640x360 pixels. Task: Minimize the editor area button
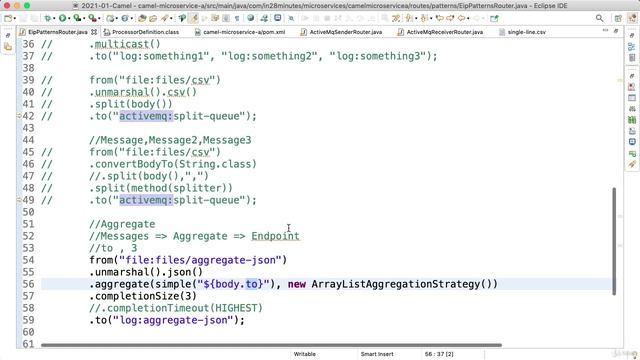click(605, 31)
